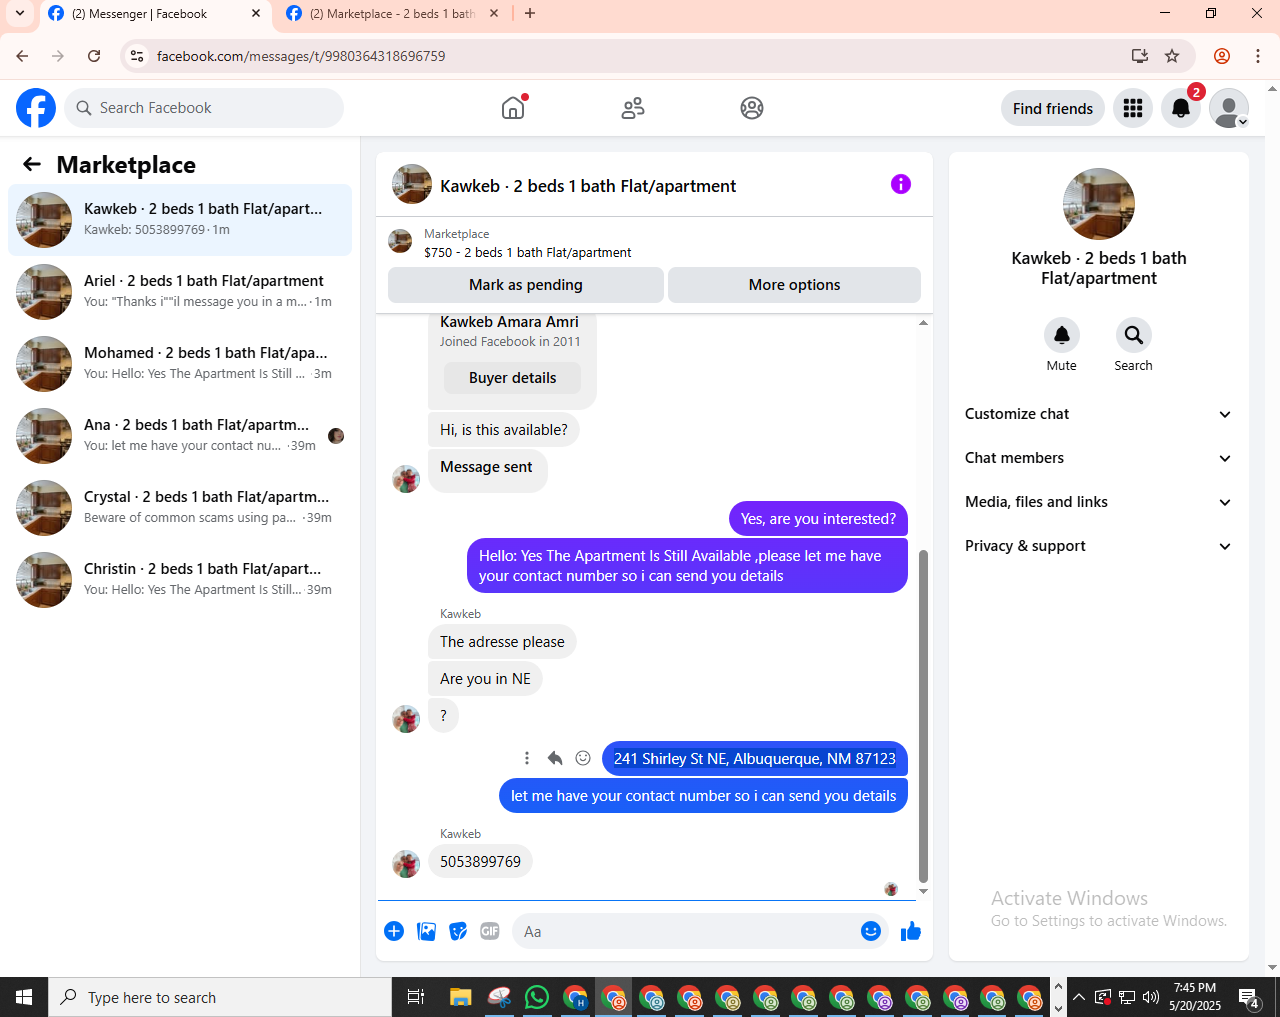The image size is (1280, 1017).
Task: Expand Customize chat section
Action: point(1098,414)
